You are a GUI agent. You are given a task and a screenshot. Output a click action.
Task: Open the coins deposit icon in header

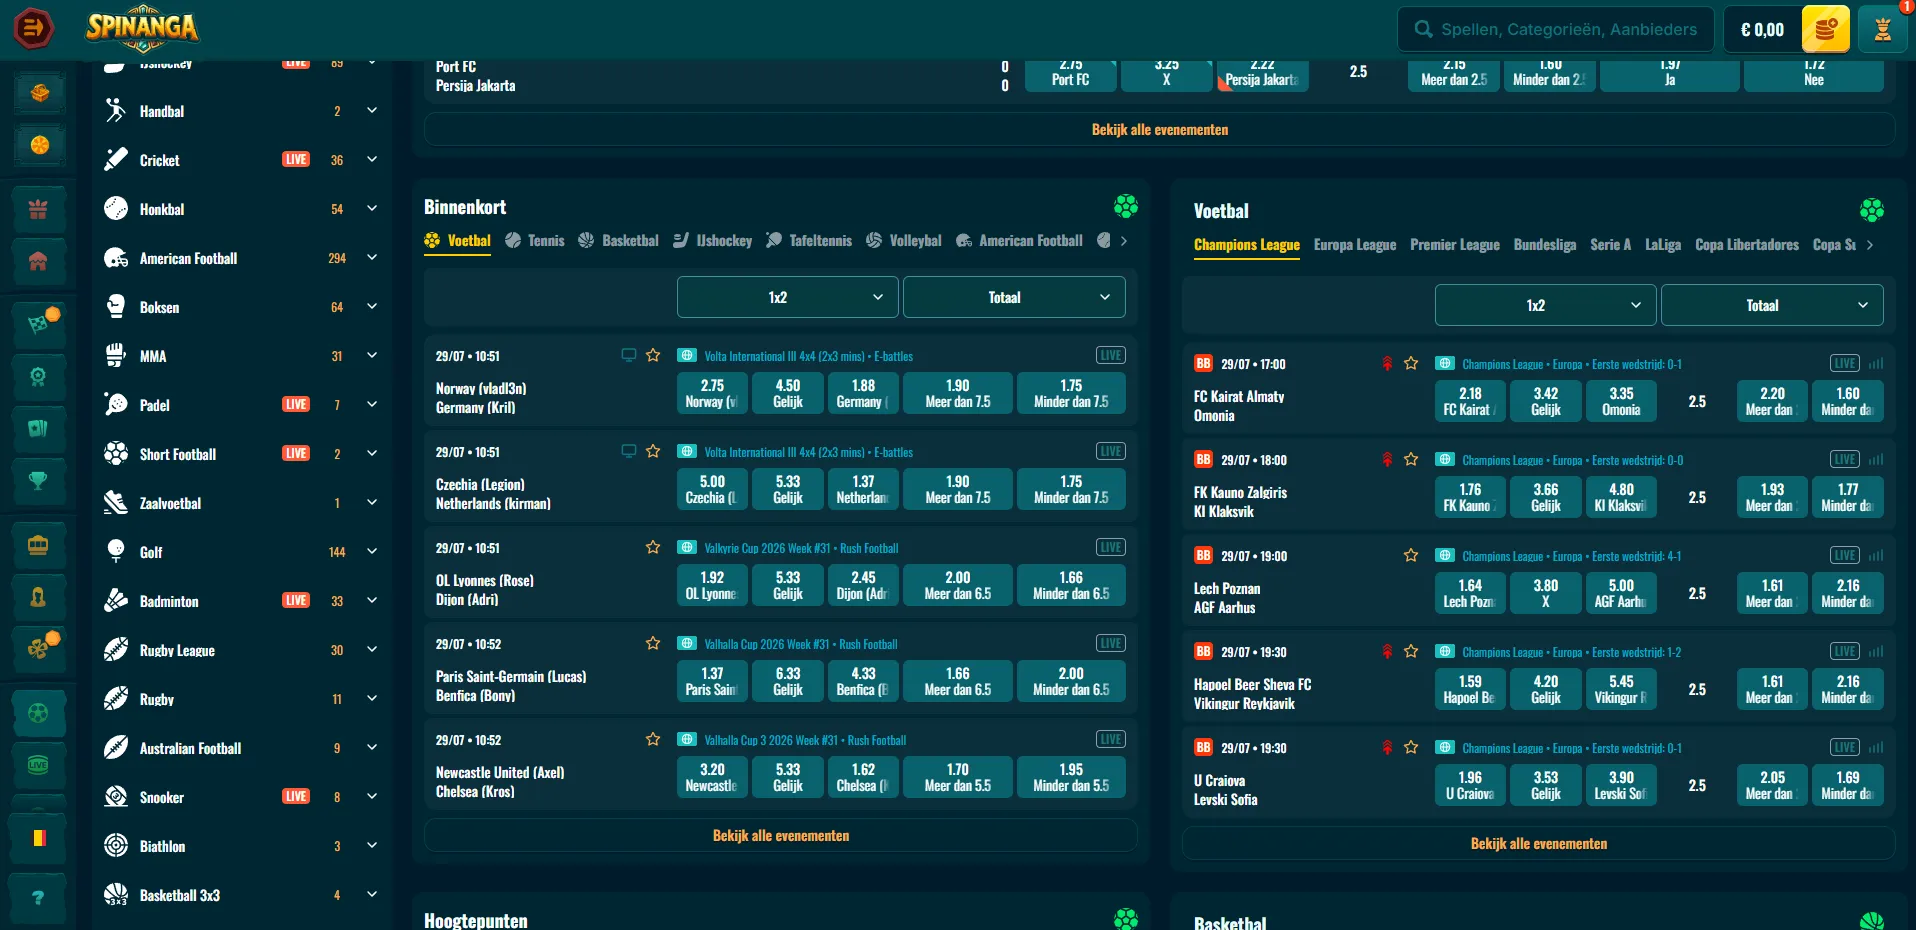(1825, 29)
